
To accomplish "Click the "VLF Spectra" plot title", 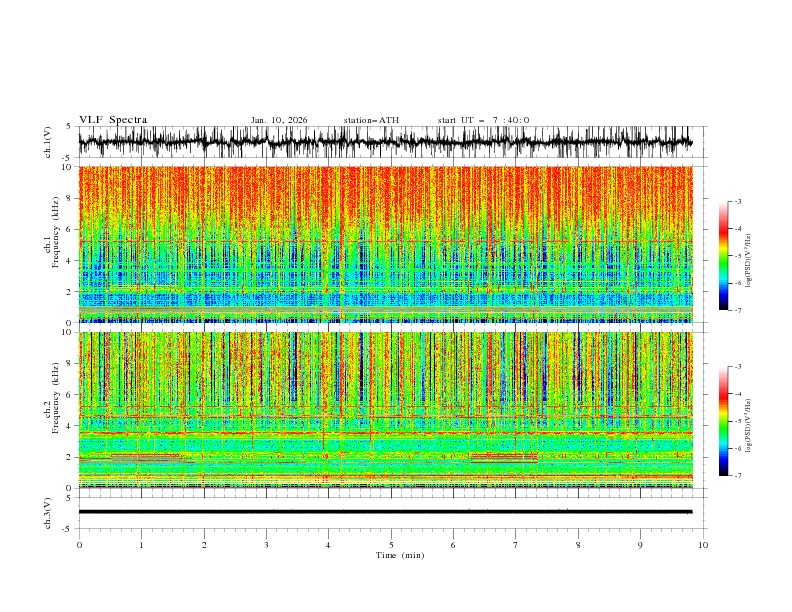I will pos(113,120).
